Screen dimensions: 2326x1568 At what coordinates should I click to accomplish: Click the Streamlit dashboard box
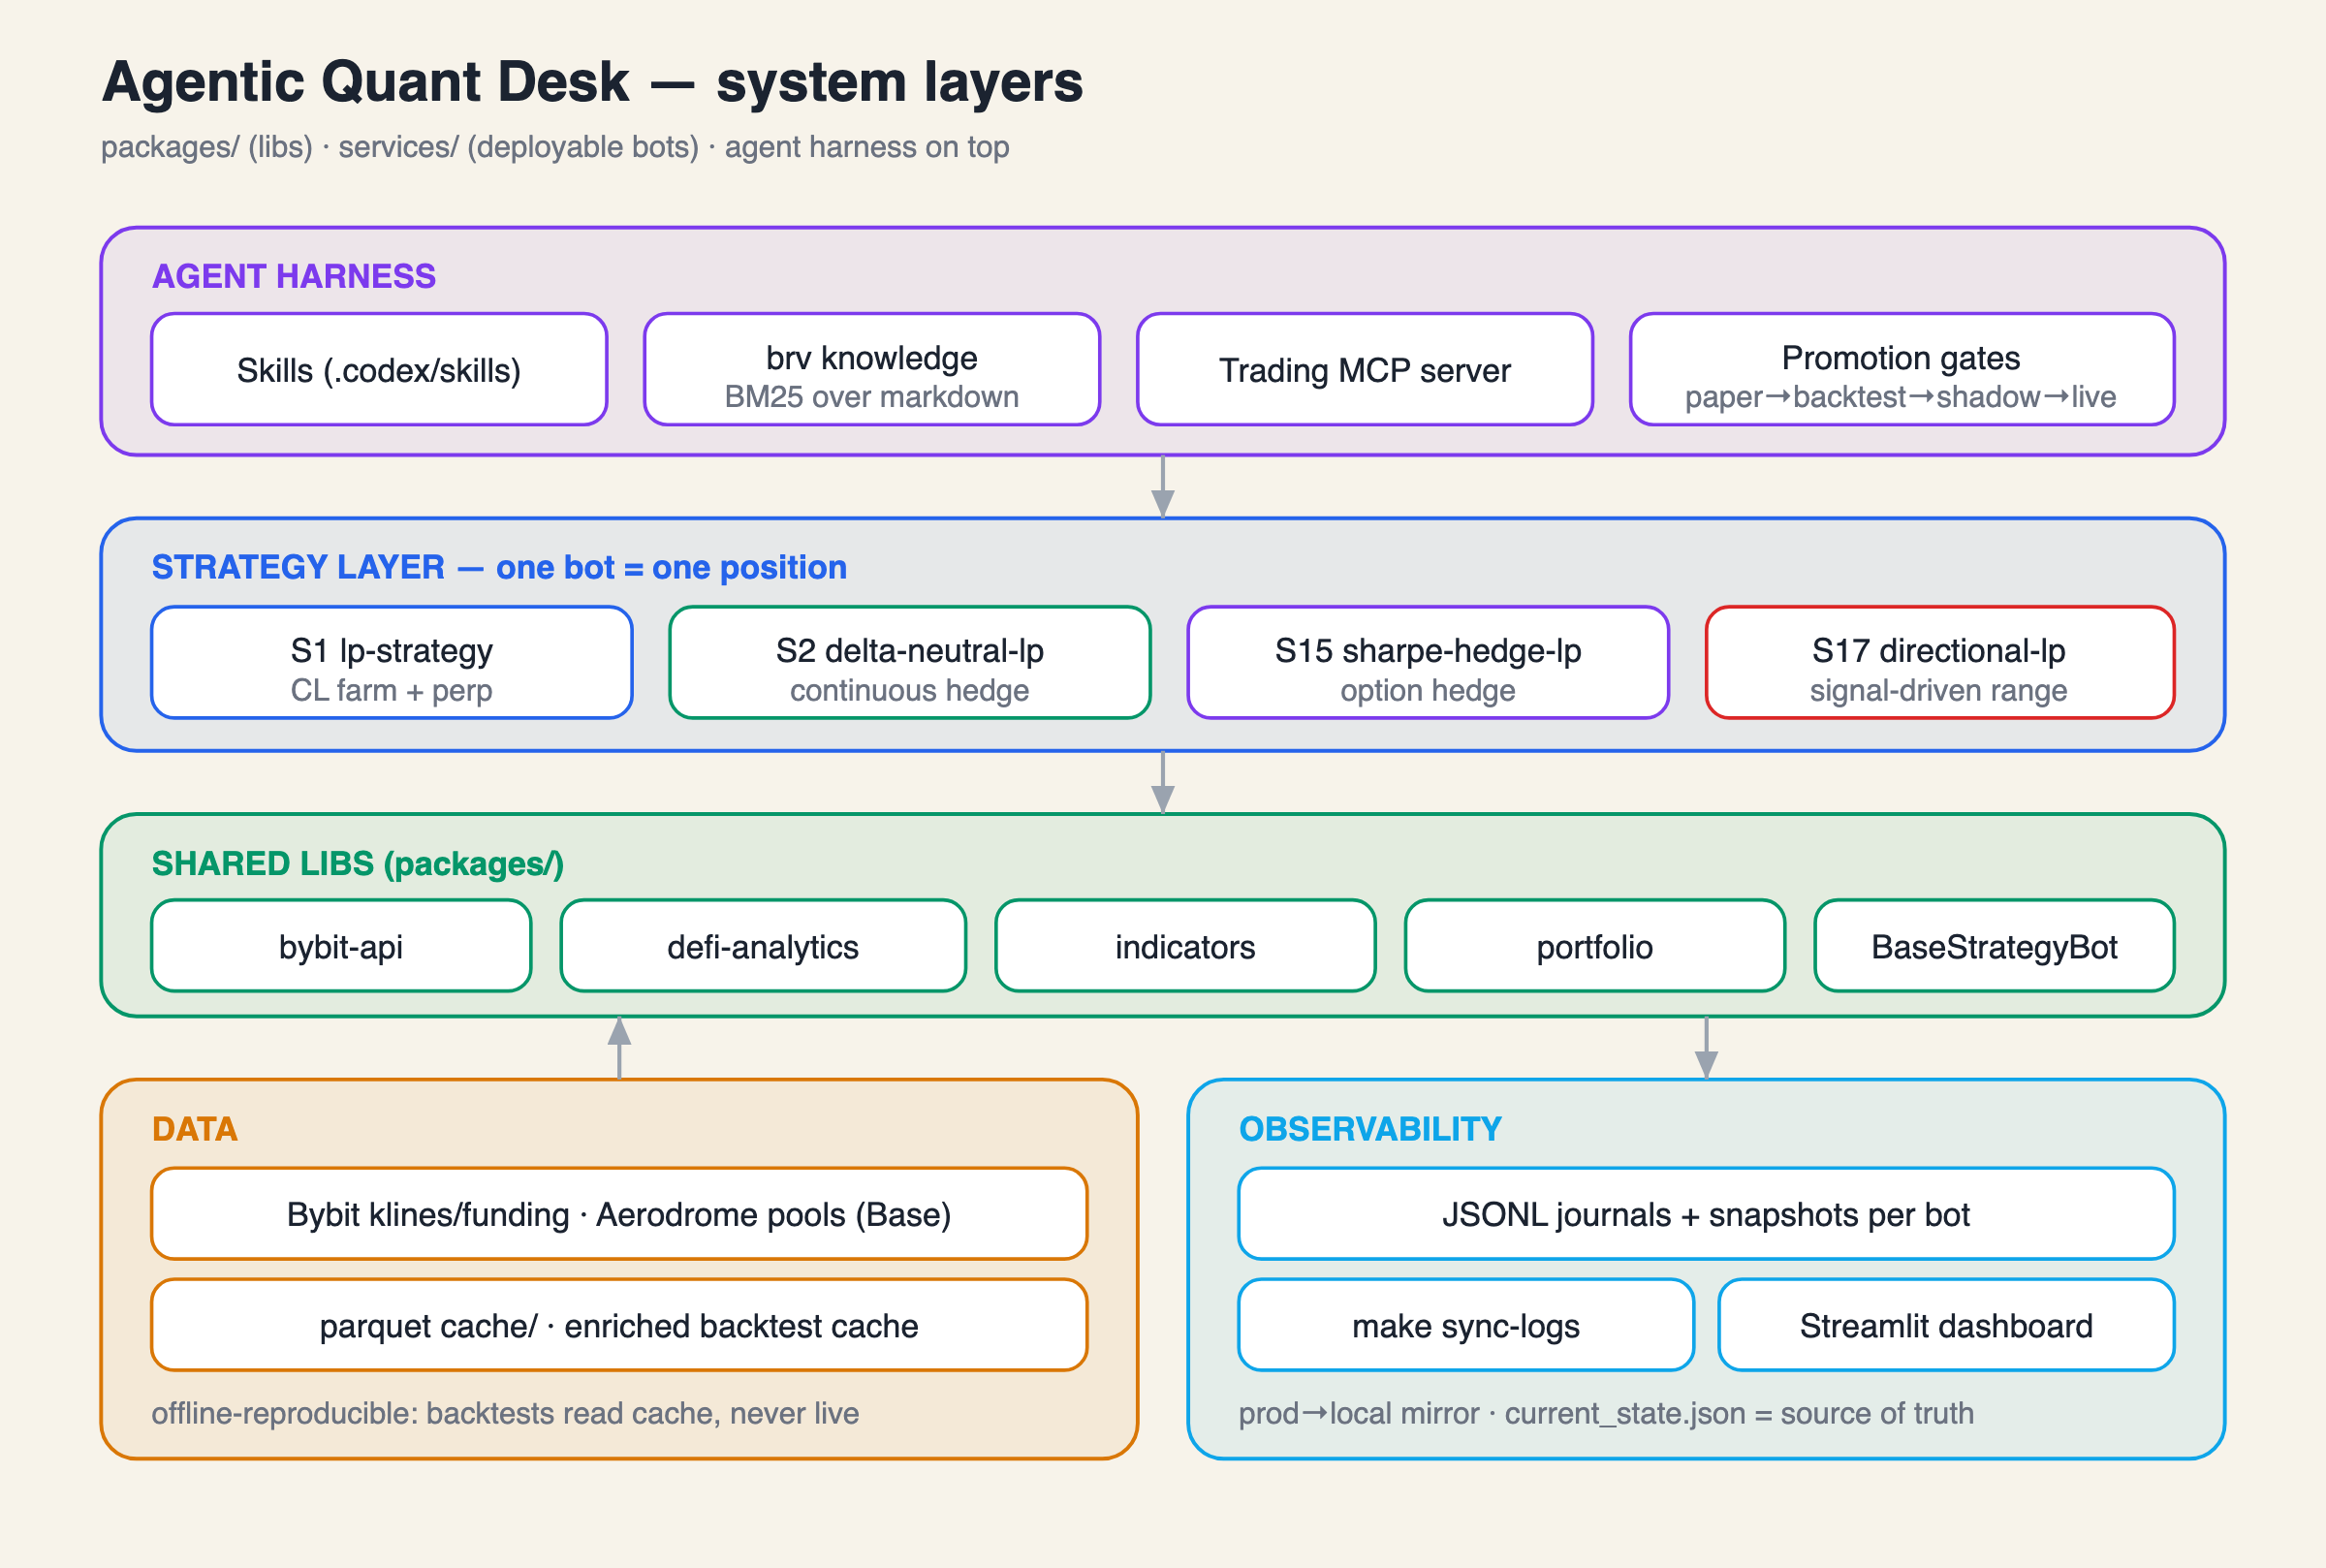coord(1946,1325)
